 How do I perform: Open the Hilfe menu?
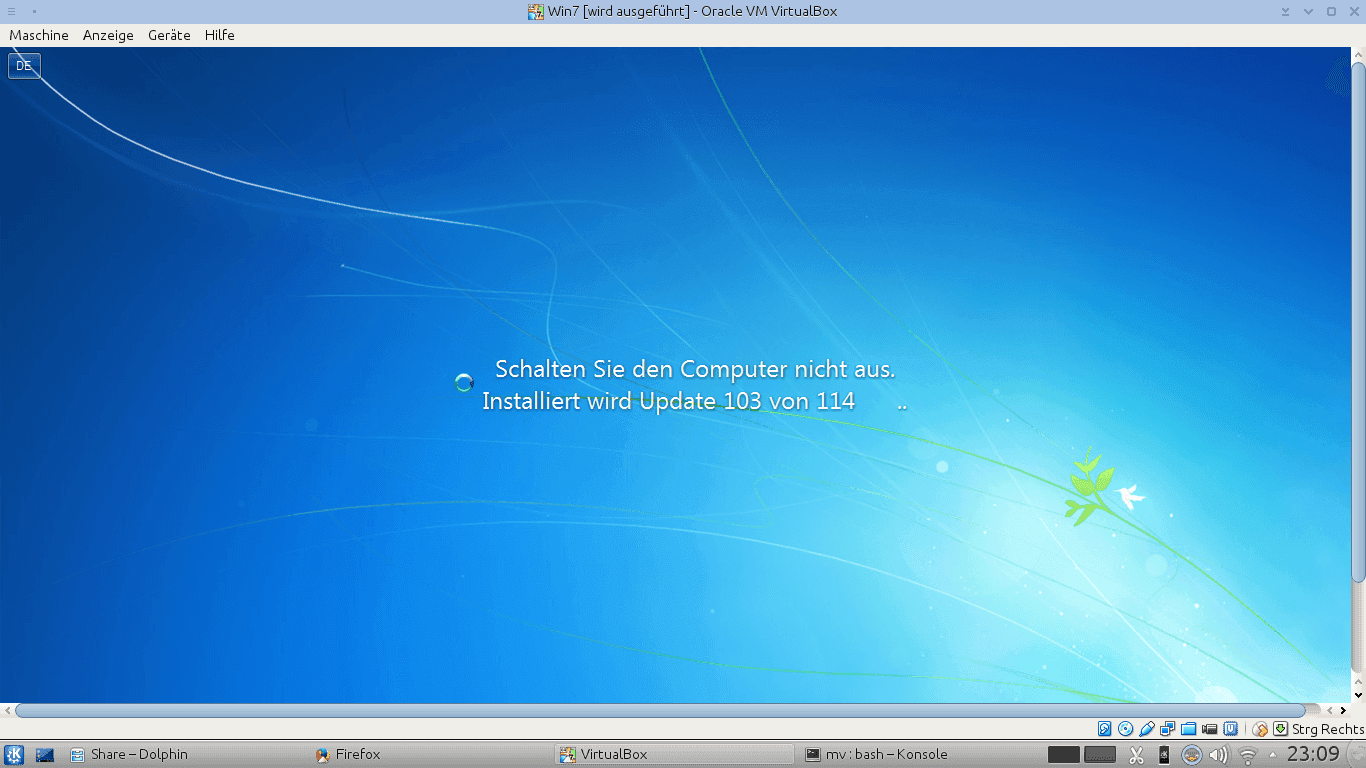pyautogui.click(x=219, y=35)
